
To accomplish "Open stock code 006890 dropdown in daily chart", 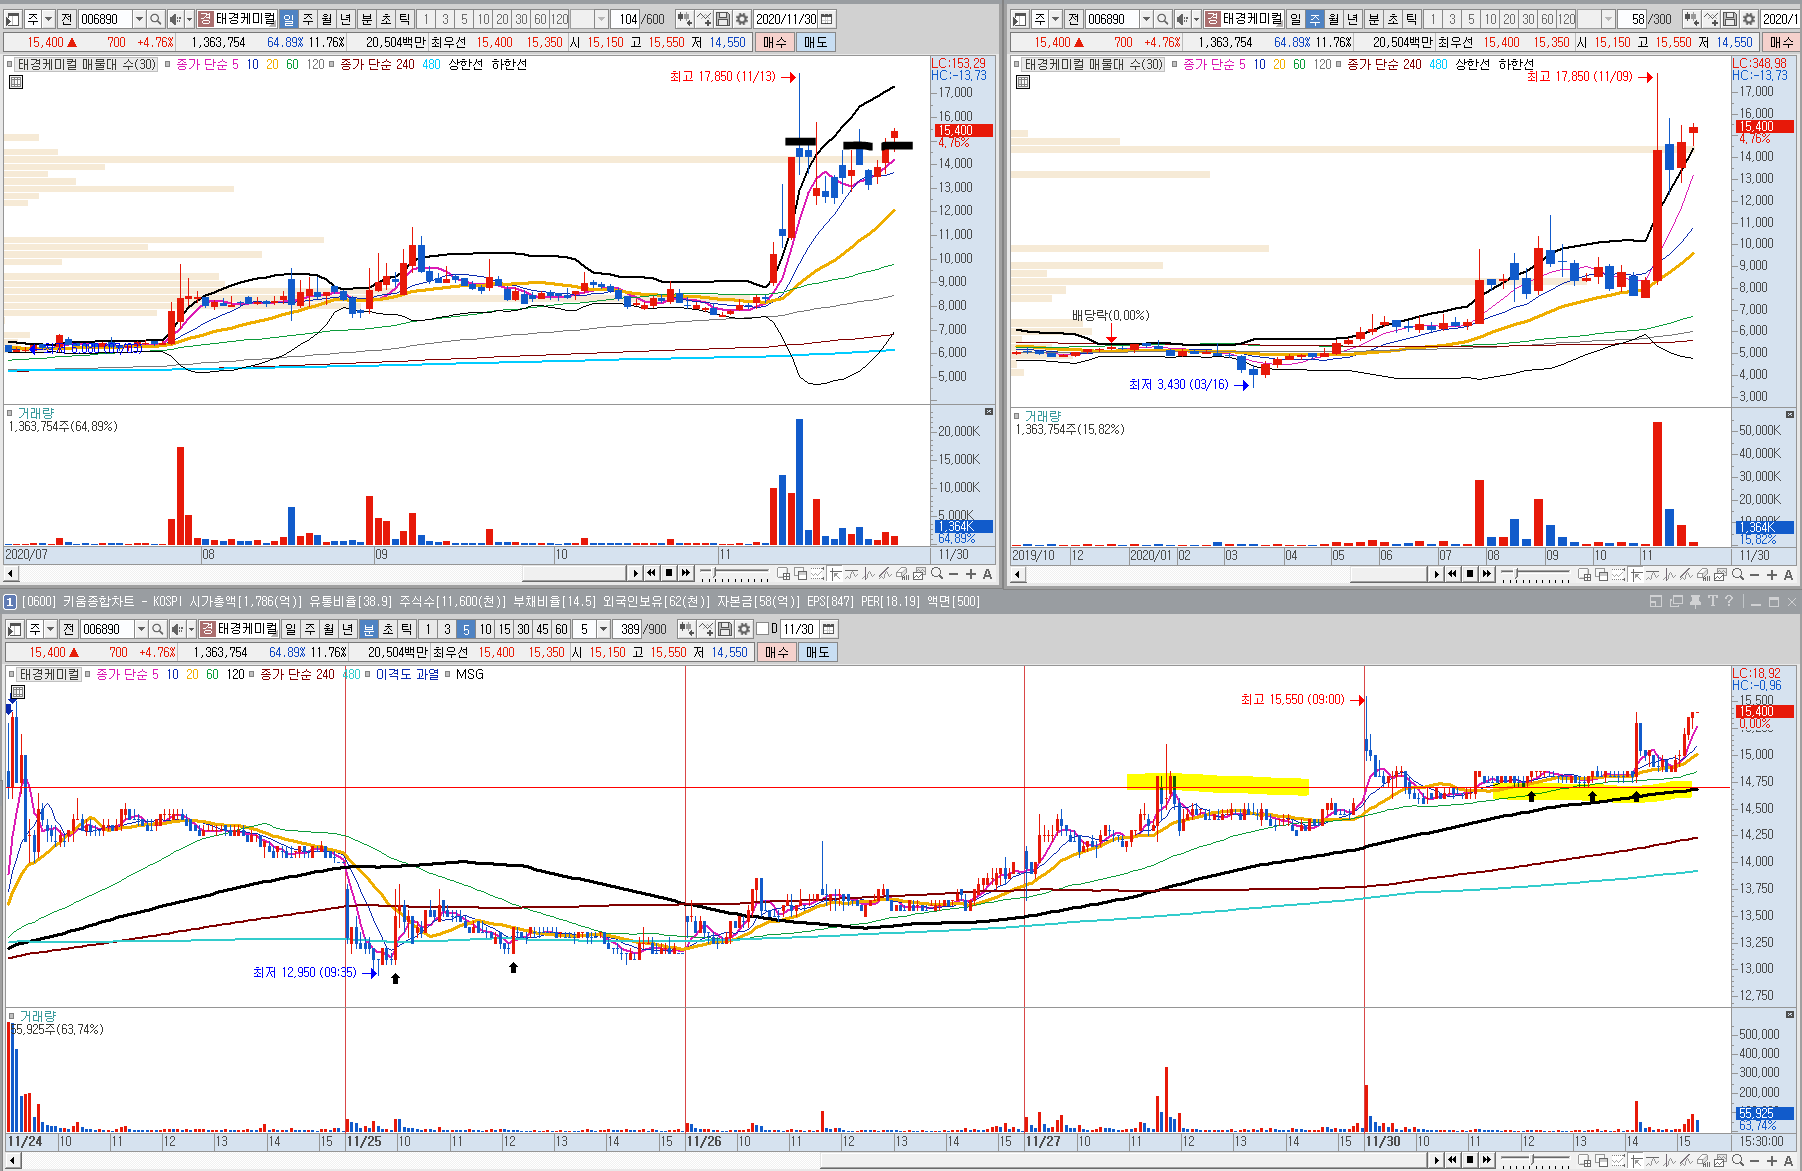I will coord(139,19).
